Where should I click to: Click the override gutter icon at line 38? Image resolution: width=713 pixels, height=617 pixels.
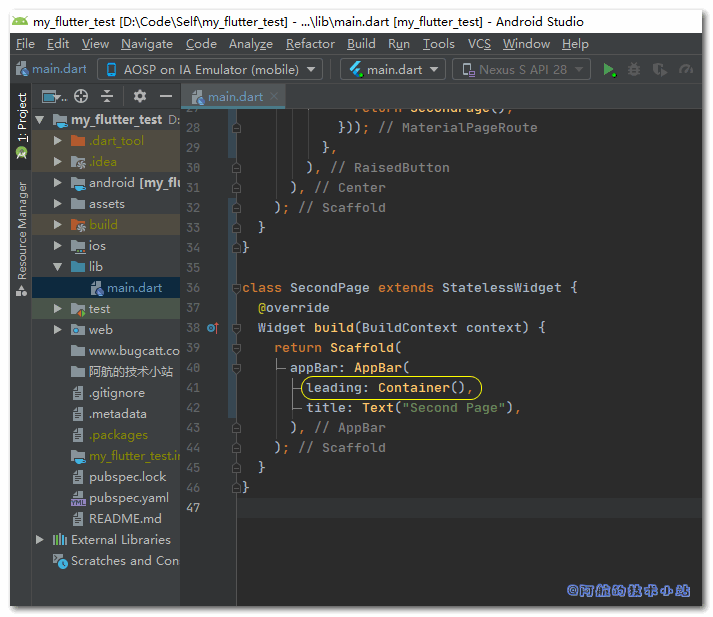tap(212, 328)
